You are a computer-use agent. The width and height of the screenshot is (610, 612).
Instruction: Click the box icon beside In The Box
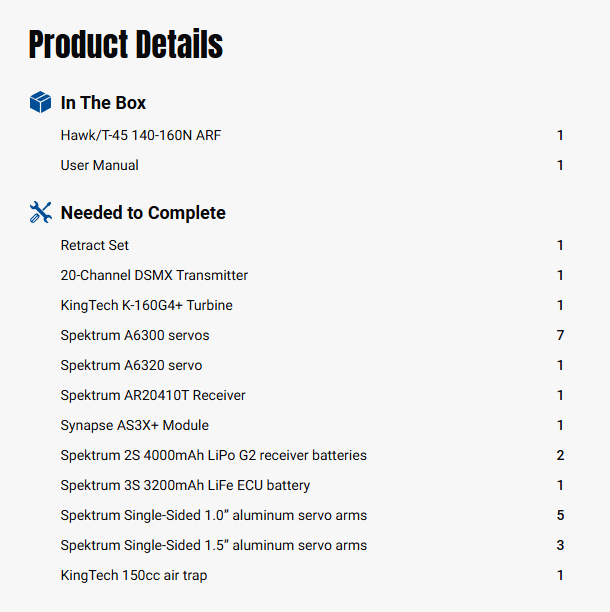coord(40,103)
